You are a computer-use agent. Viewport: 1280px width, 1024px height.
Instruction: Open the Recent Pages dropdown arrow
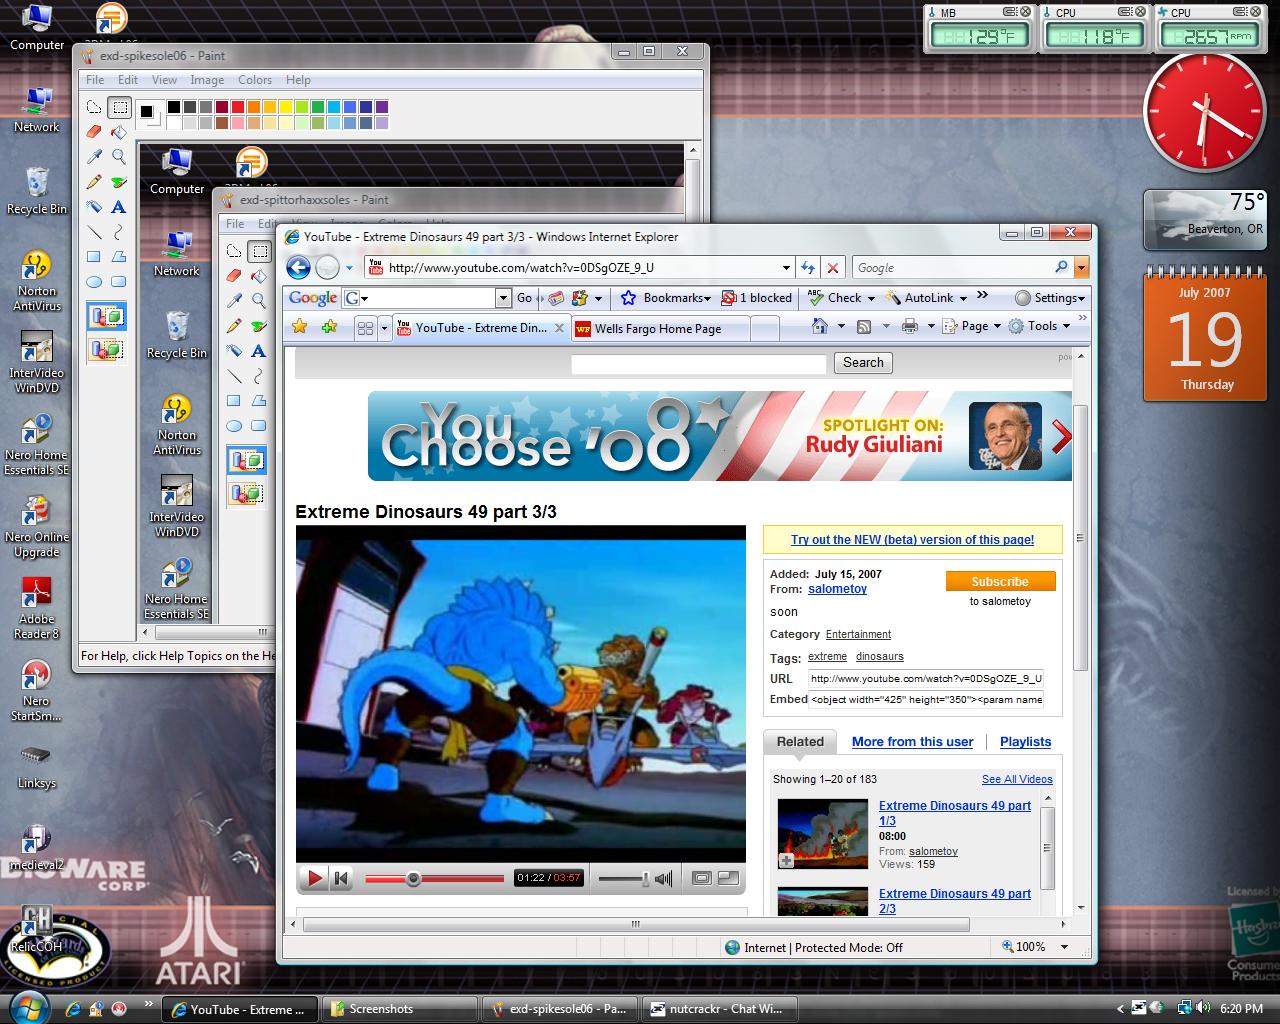[349, 267]
